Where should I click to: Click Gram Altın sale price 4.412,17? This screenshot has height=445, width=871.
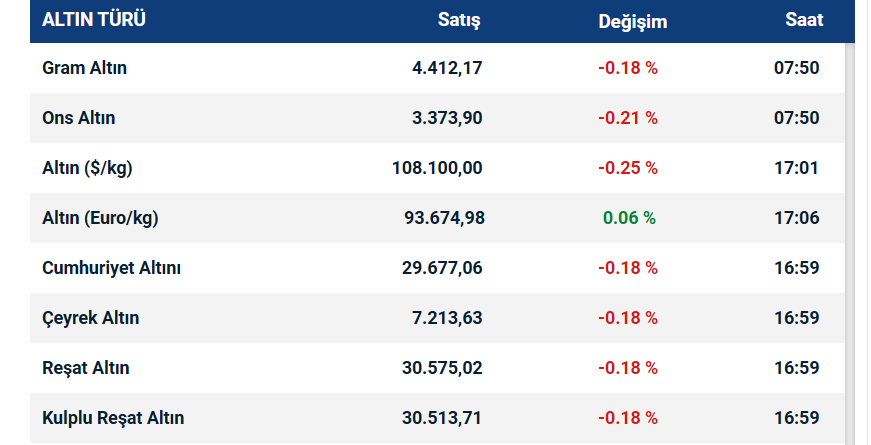[447, 68]
